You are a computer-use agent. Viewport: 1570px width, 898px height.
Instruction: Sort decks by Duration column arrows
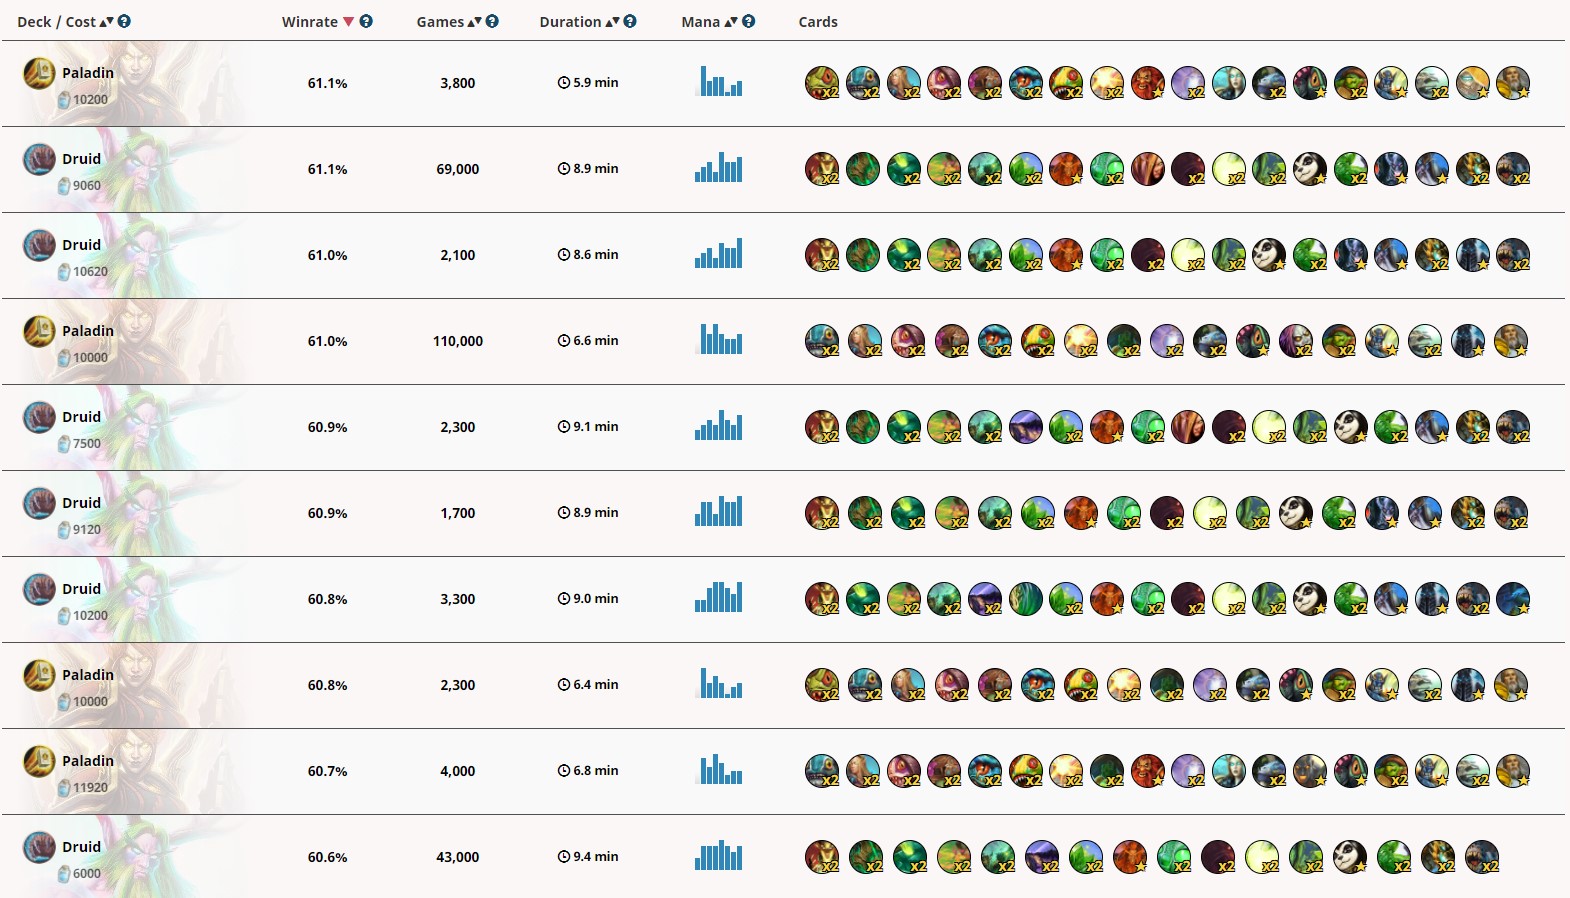coord(612,21)
